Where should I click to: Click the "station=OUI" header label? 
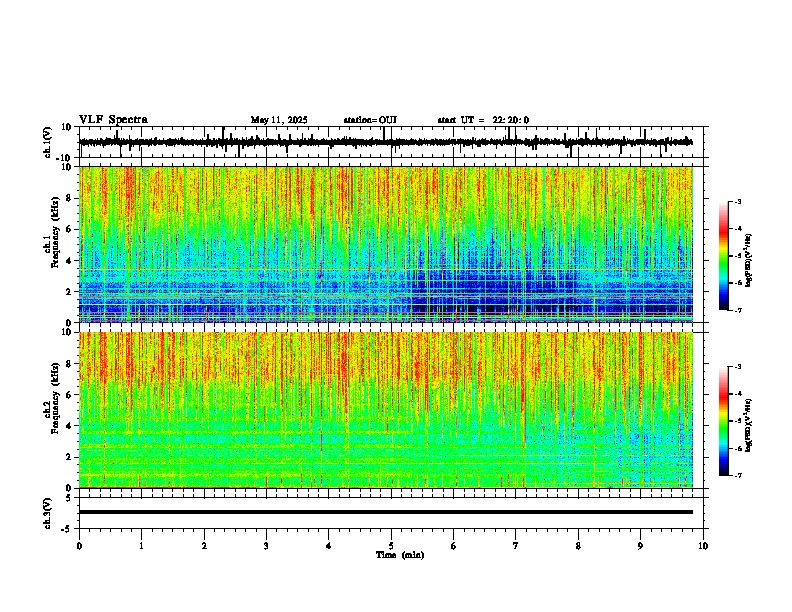370,120
